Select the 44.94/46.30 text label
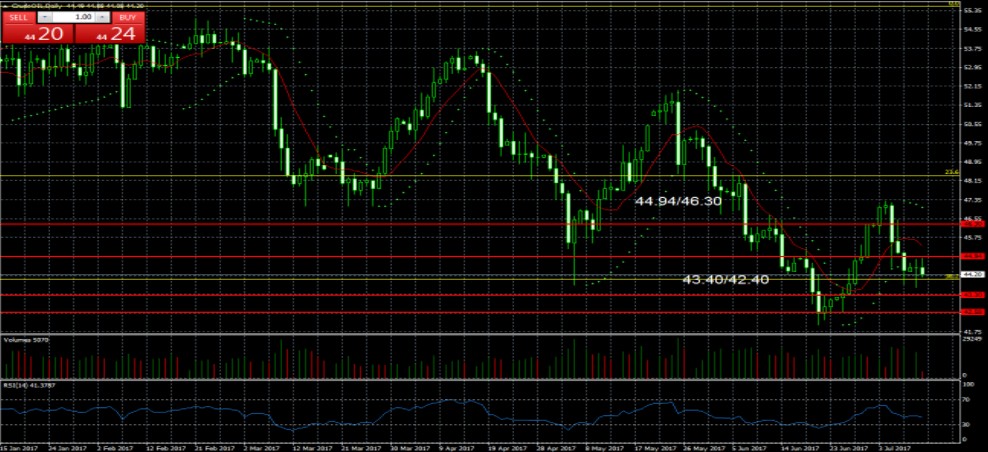The image size is (988, 452). click(x=678, y=201)
